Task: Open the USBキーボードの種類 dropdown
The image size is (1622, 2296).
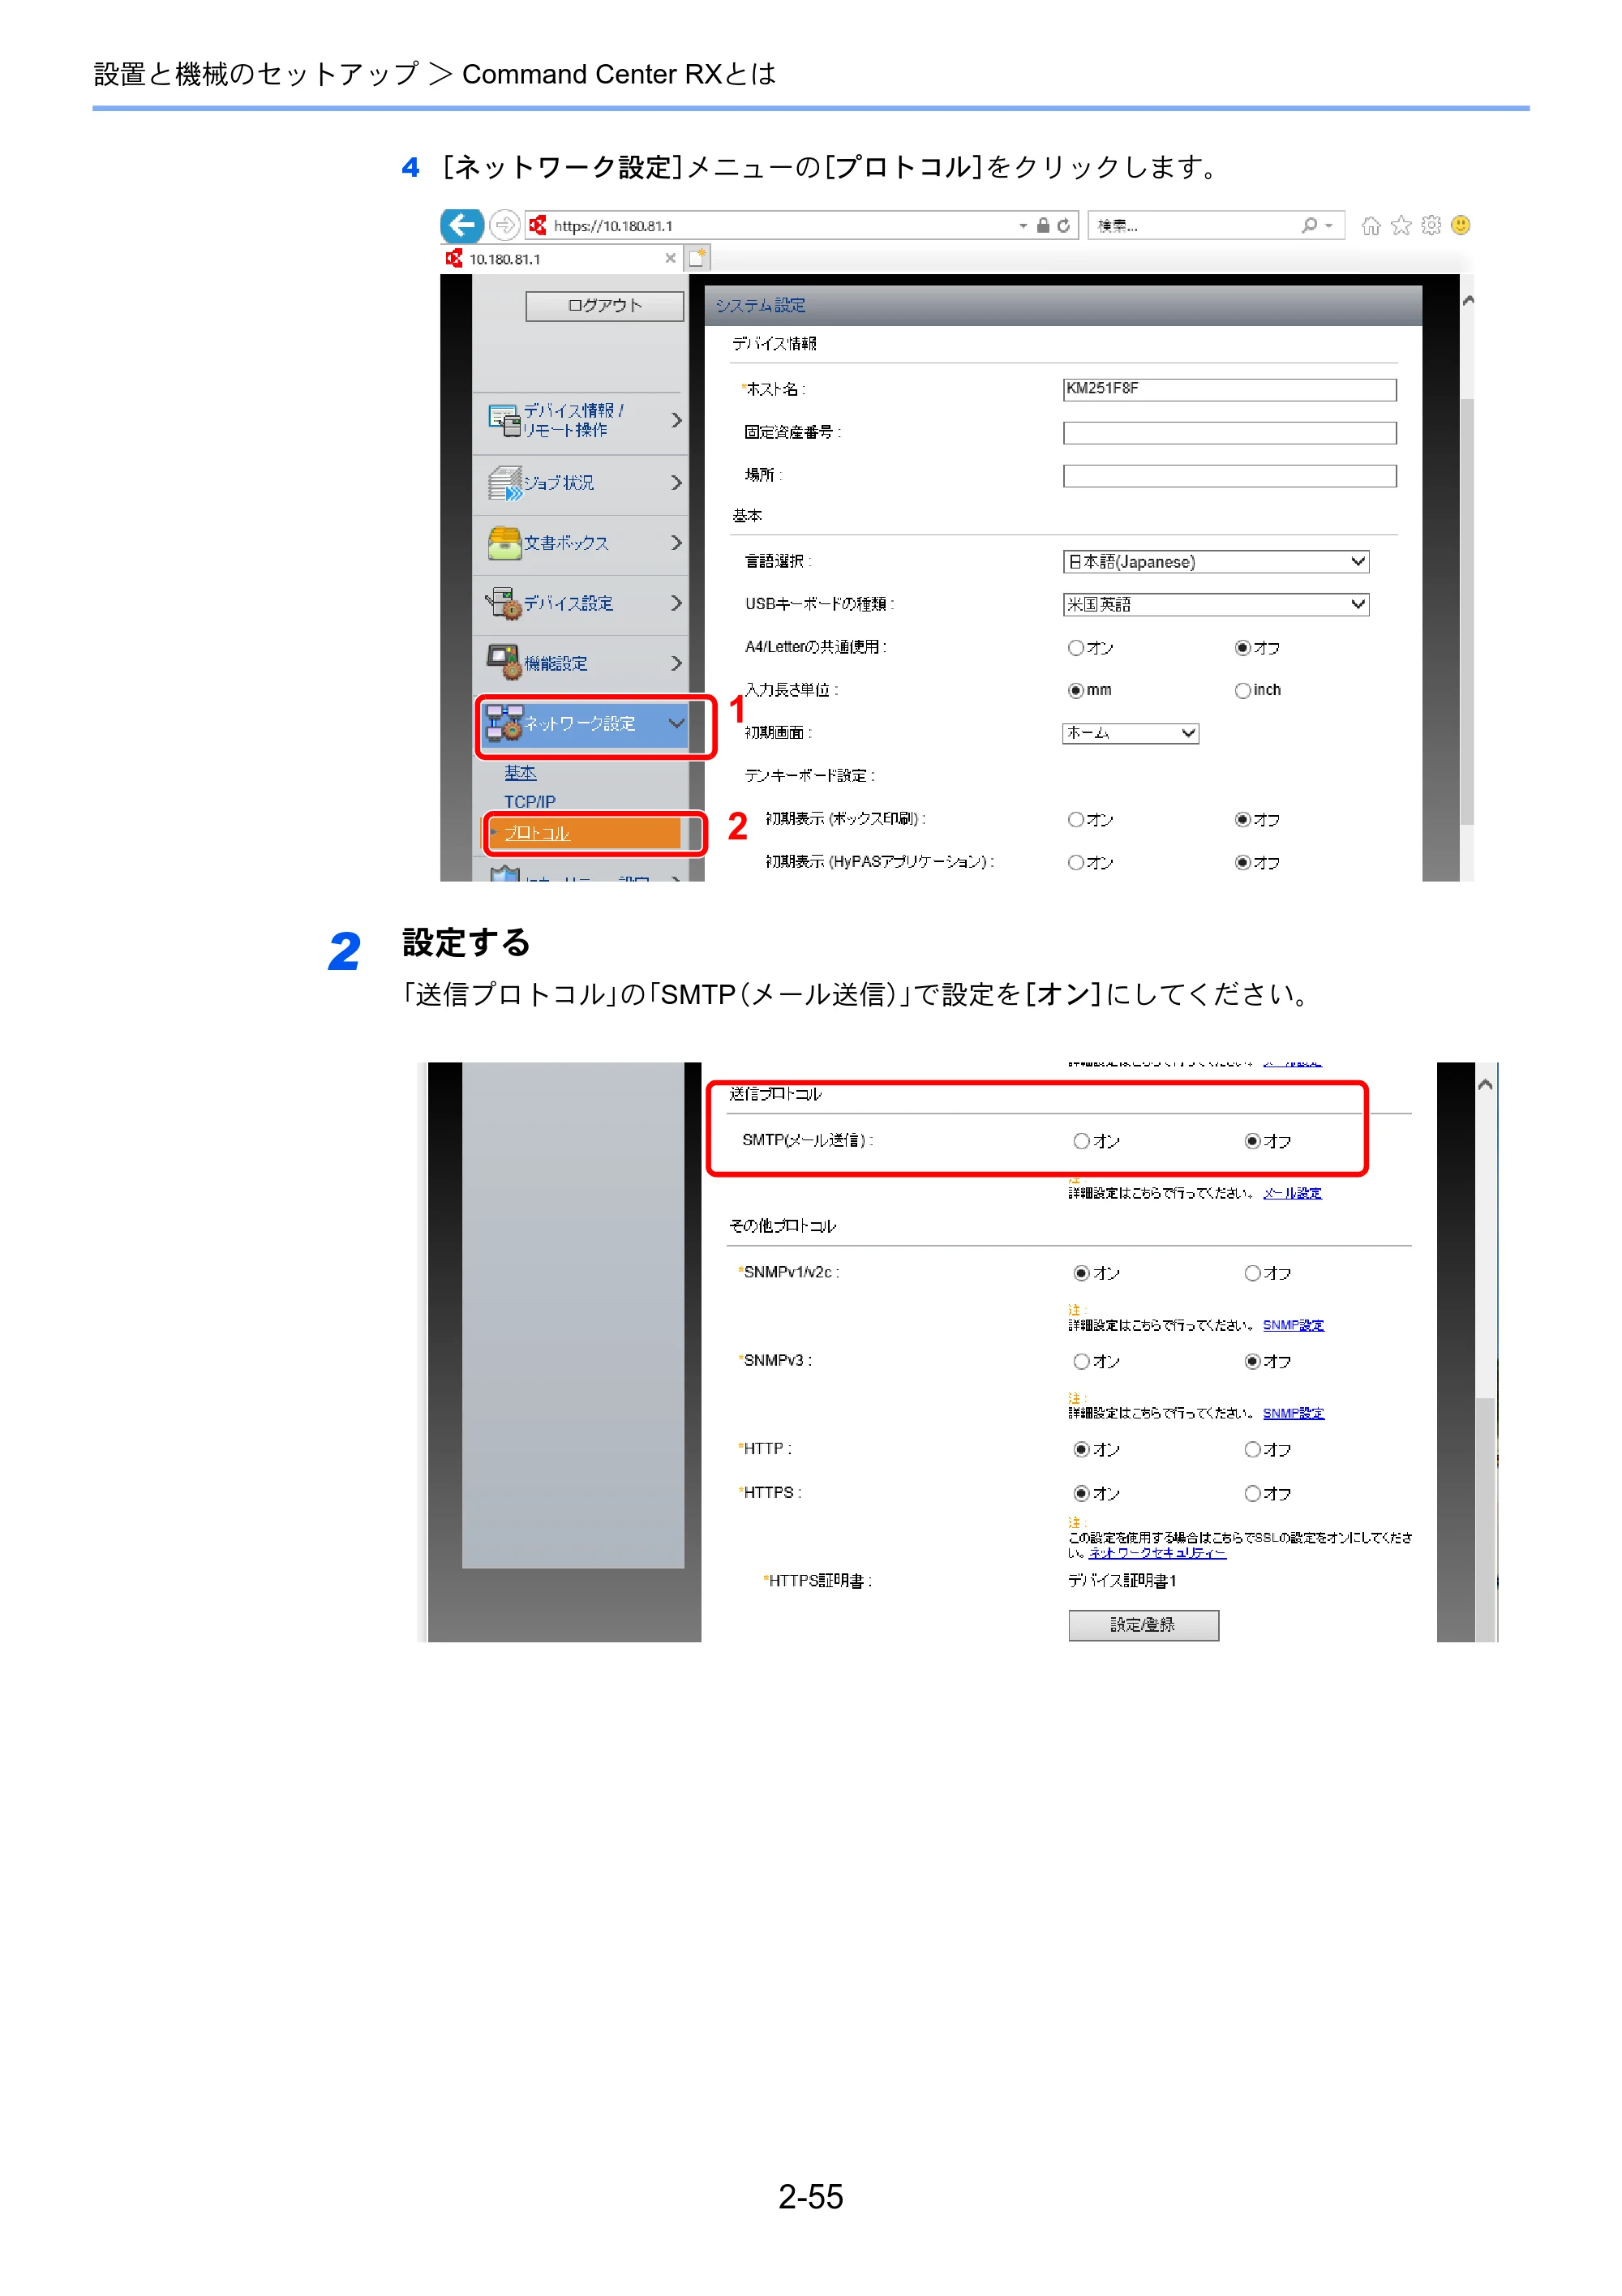Action: 1215,604
